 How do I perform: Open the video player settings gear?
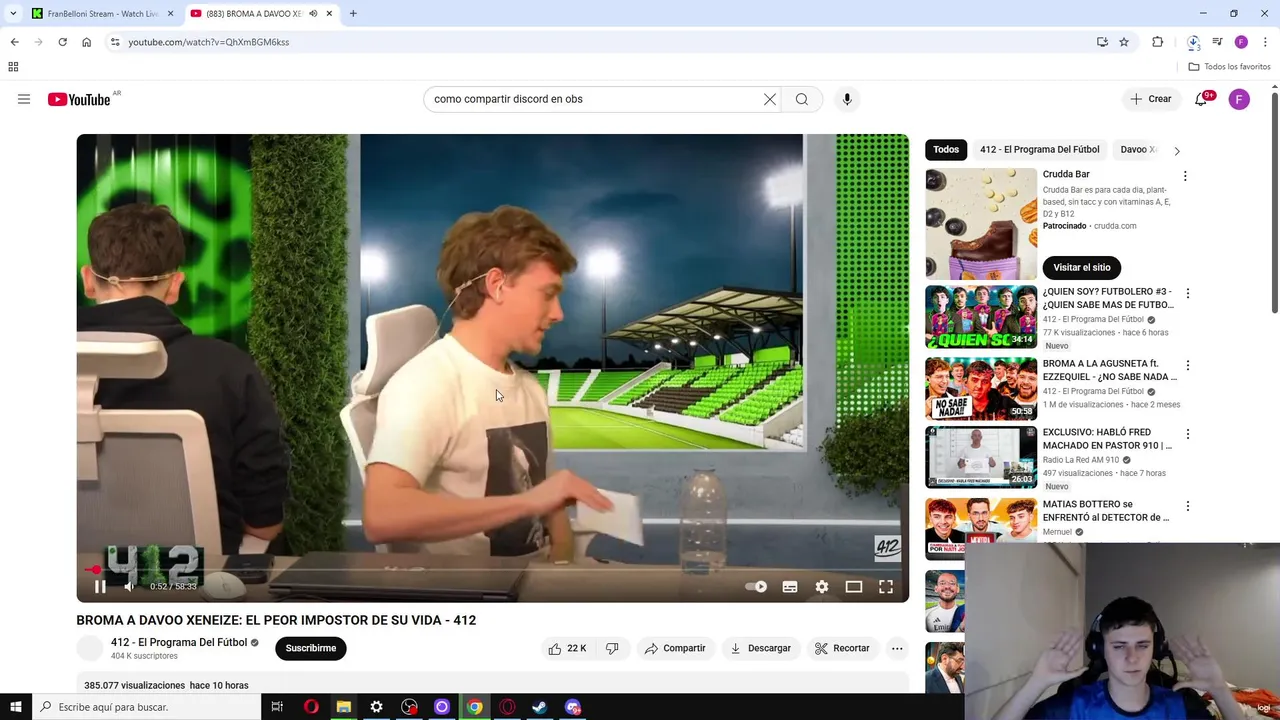(822, 587)
